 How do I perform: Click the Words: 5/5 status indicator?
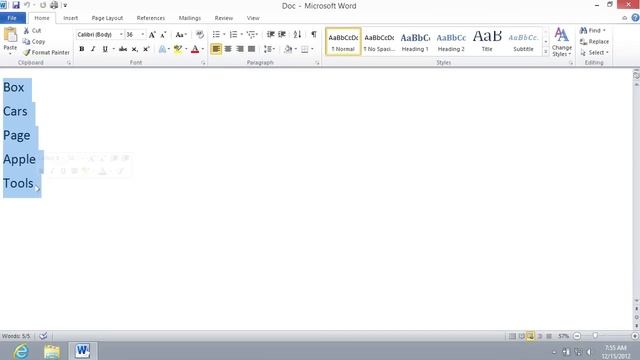16,336
